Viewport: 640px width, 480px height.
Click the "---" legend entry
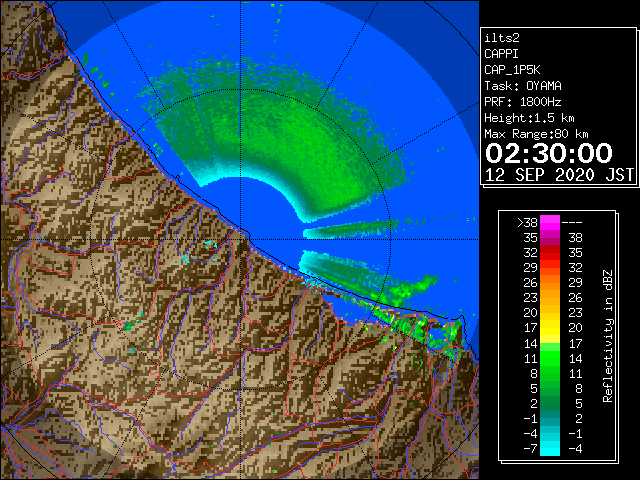coord(572,223)
